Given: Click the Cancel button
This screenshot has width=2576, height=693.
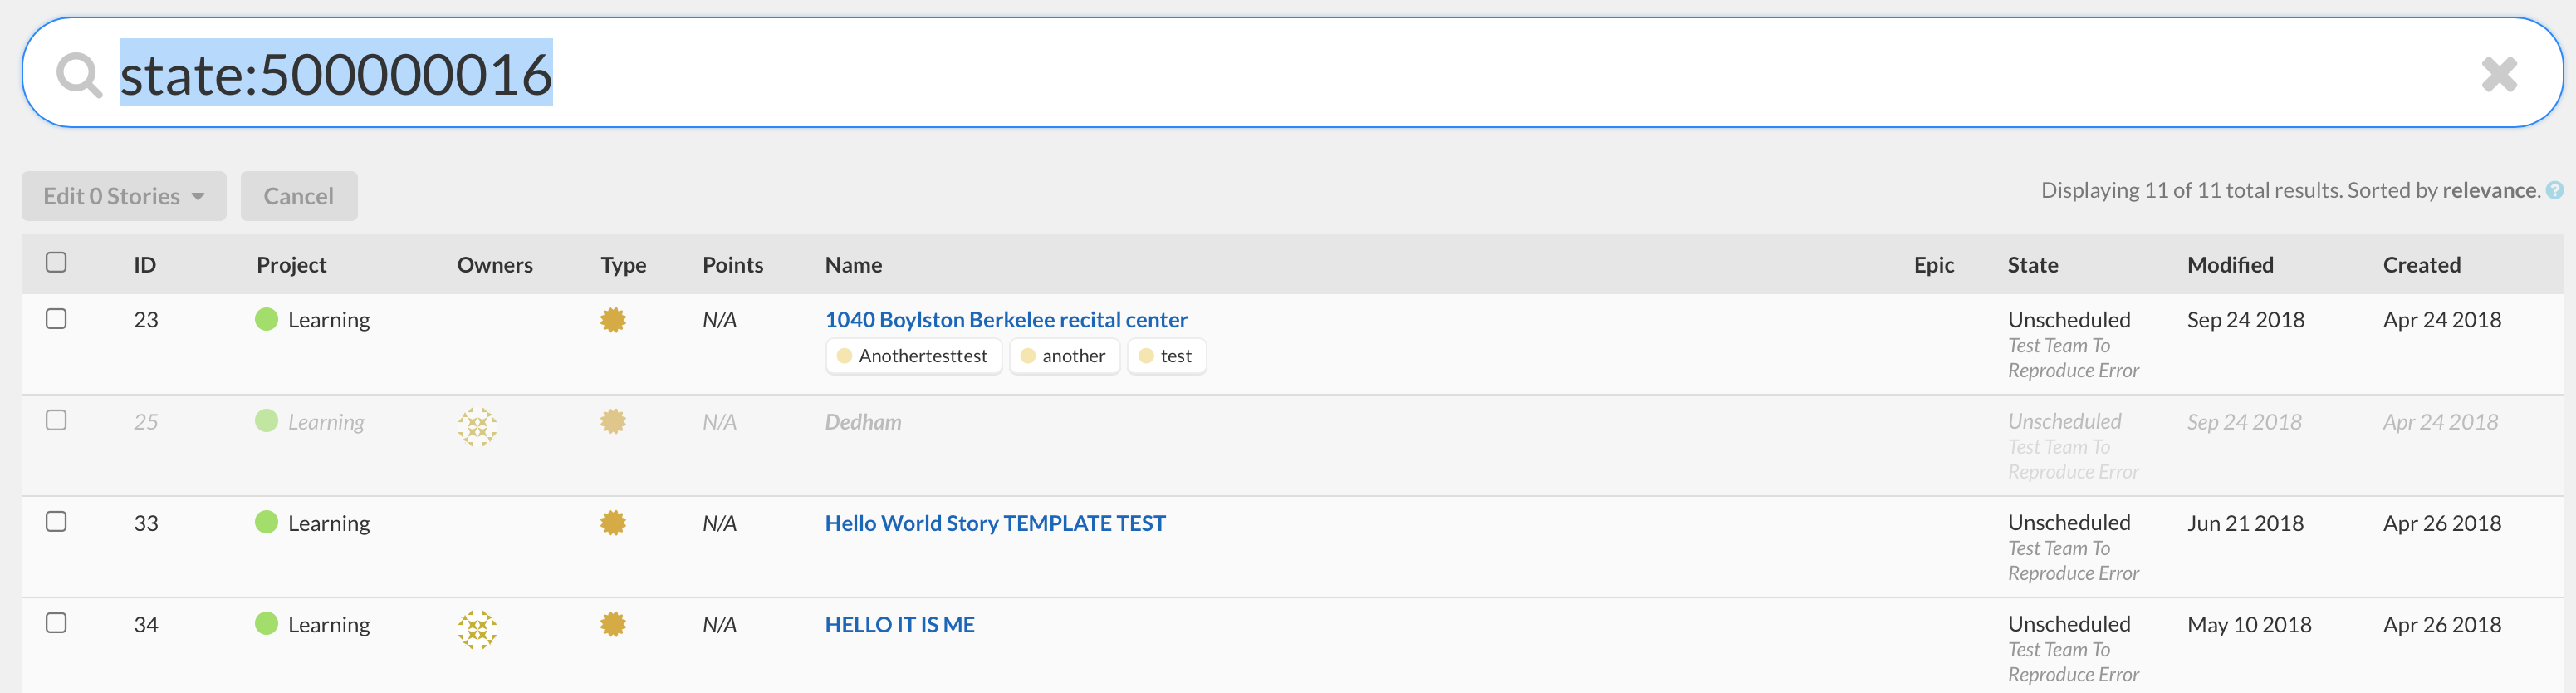Looking at the screenshot, I should (299, 196).
